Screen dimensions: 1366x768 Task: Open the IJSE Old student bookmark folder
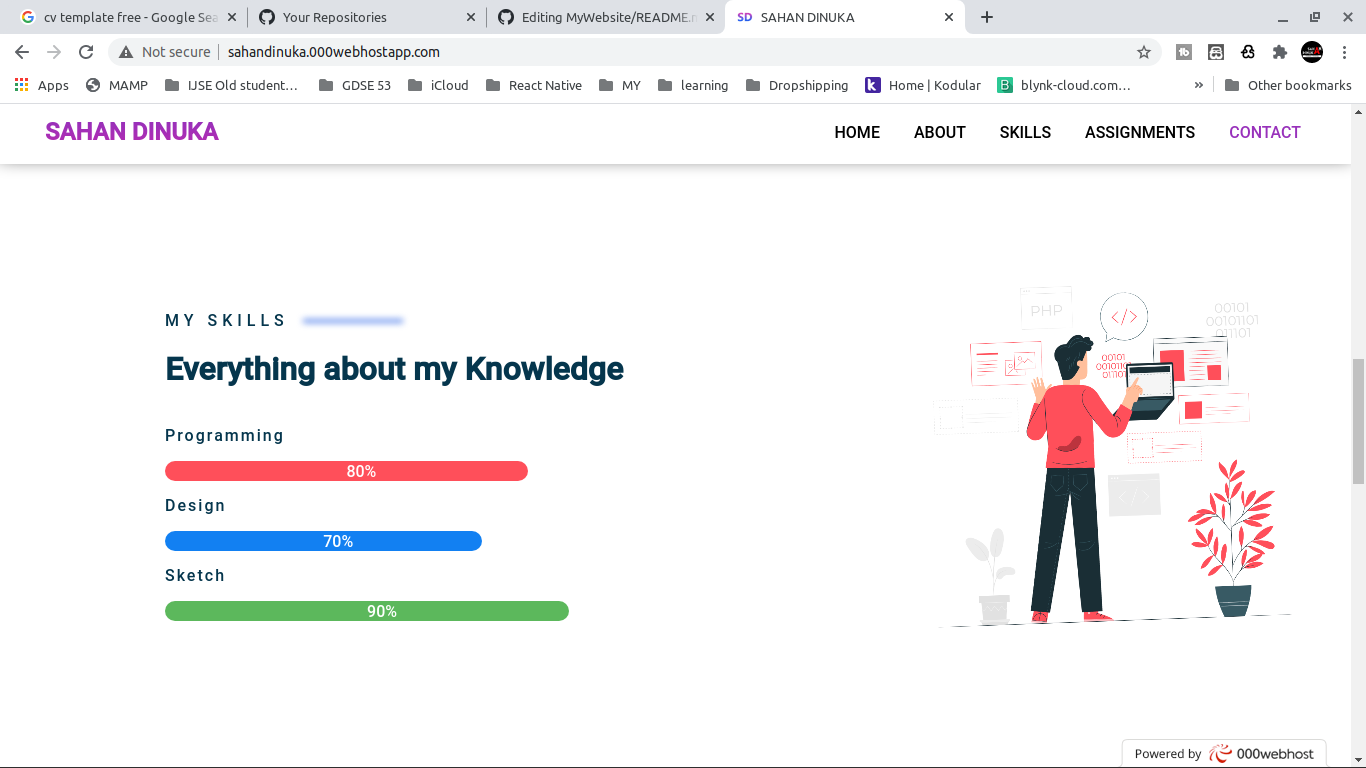point(232,85)
